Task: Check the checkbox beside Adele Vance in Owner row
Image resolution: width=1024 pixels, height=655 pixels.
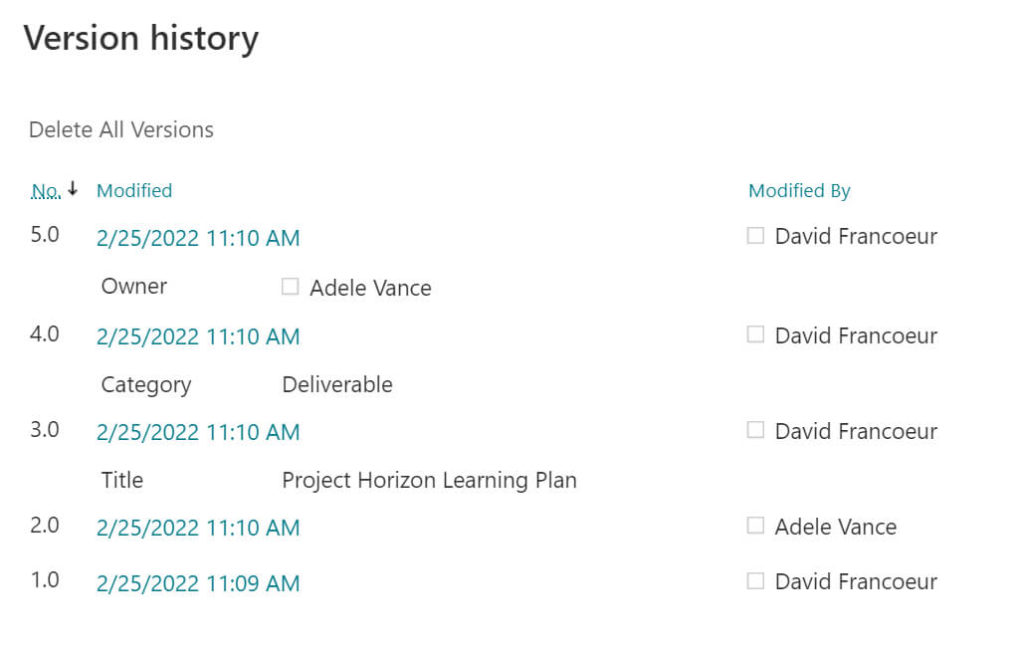Action: coord(290,287)
